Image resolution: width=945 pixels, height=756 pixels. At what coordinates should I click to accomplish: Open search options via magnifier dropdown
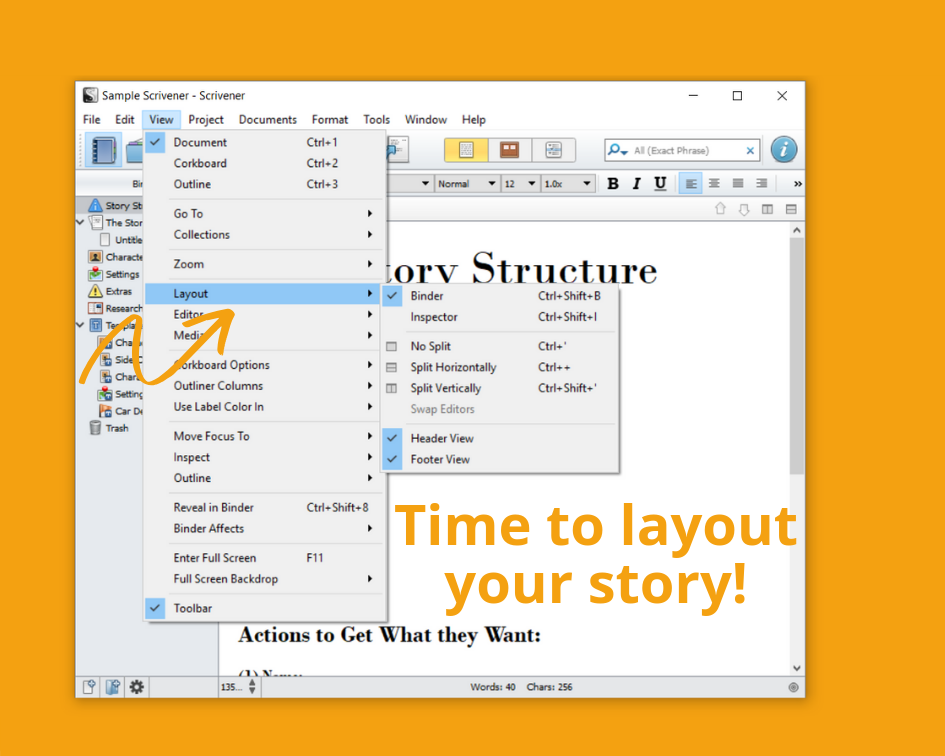pos(618,150)
